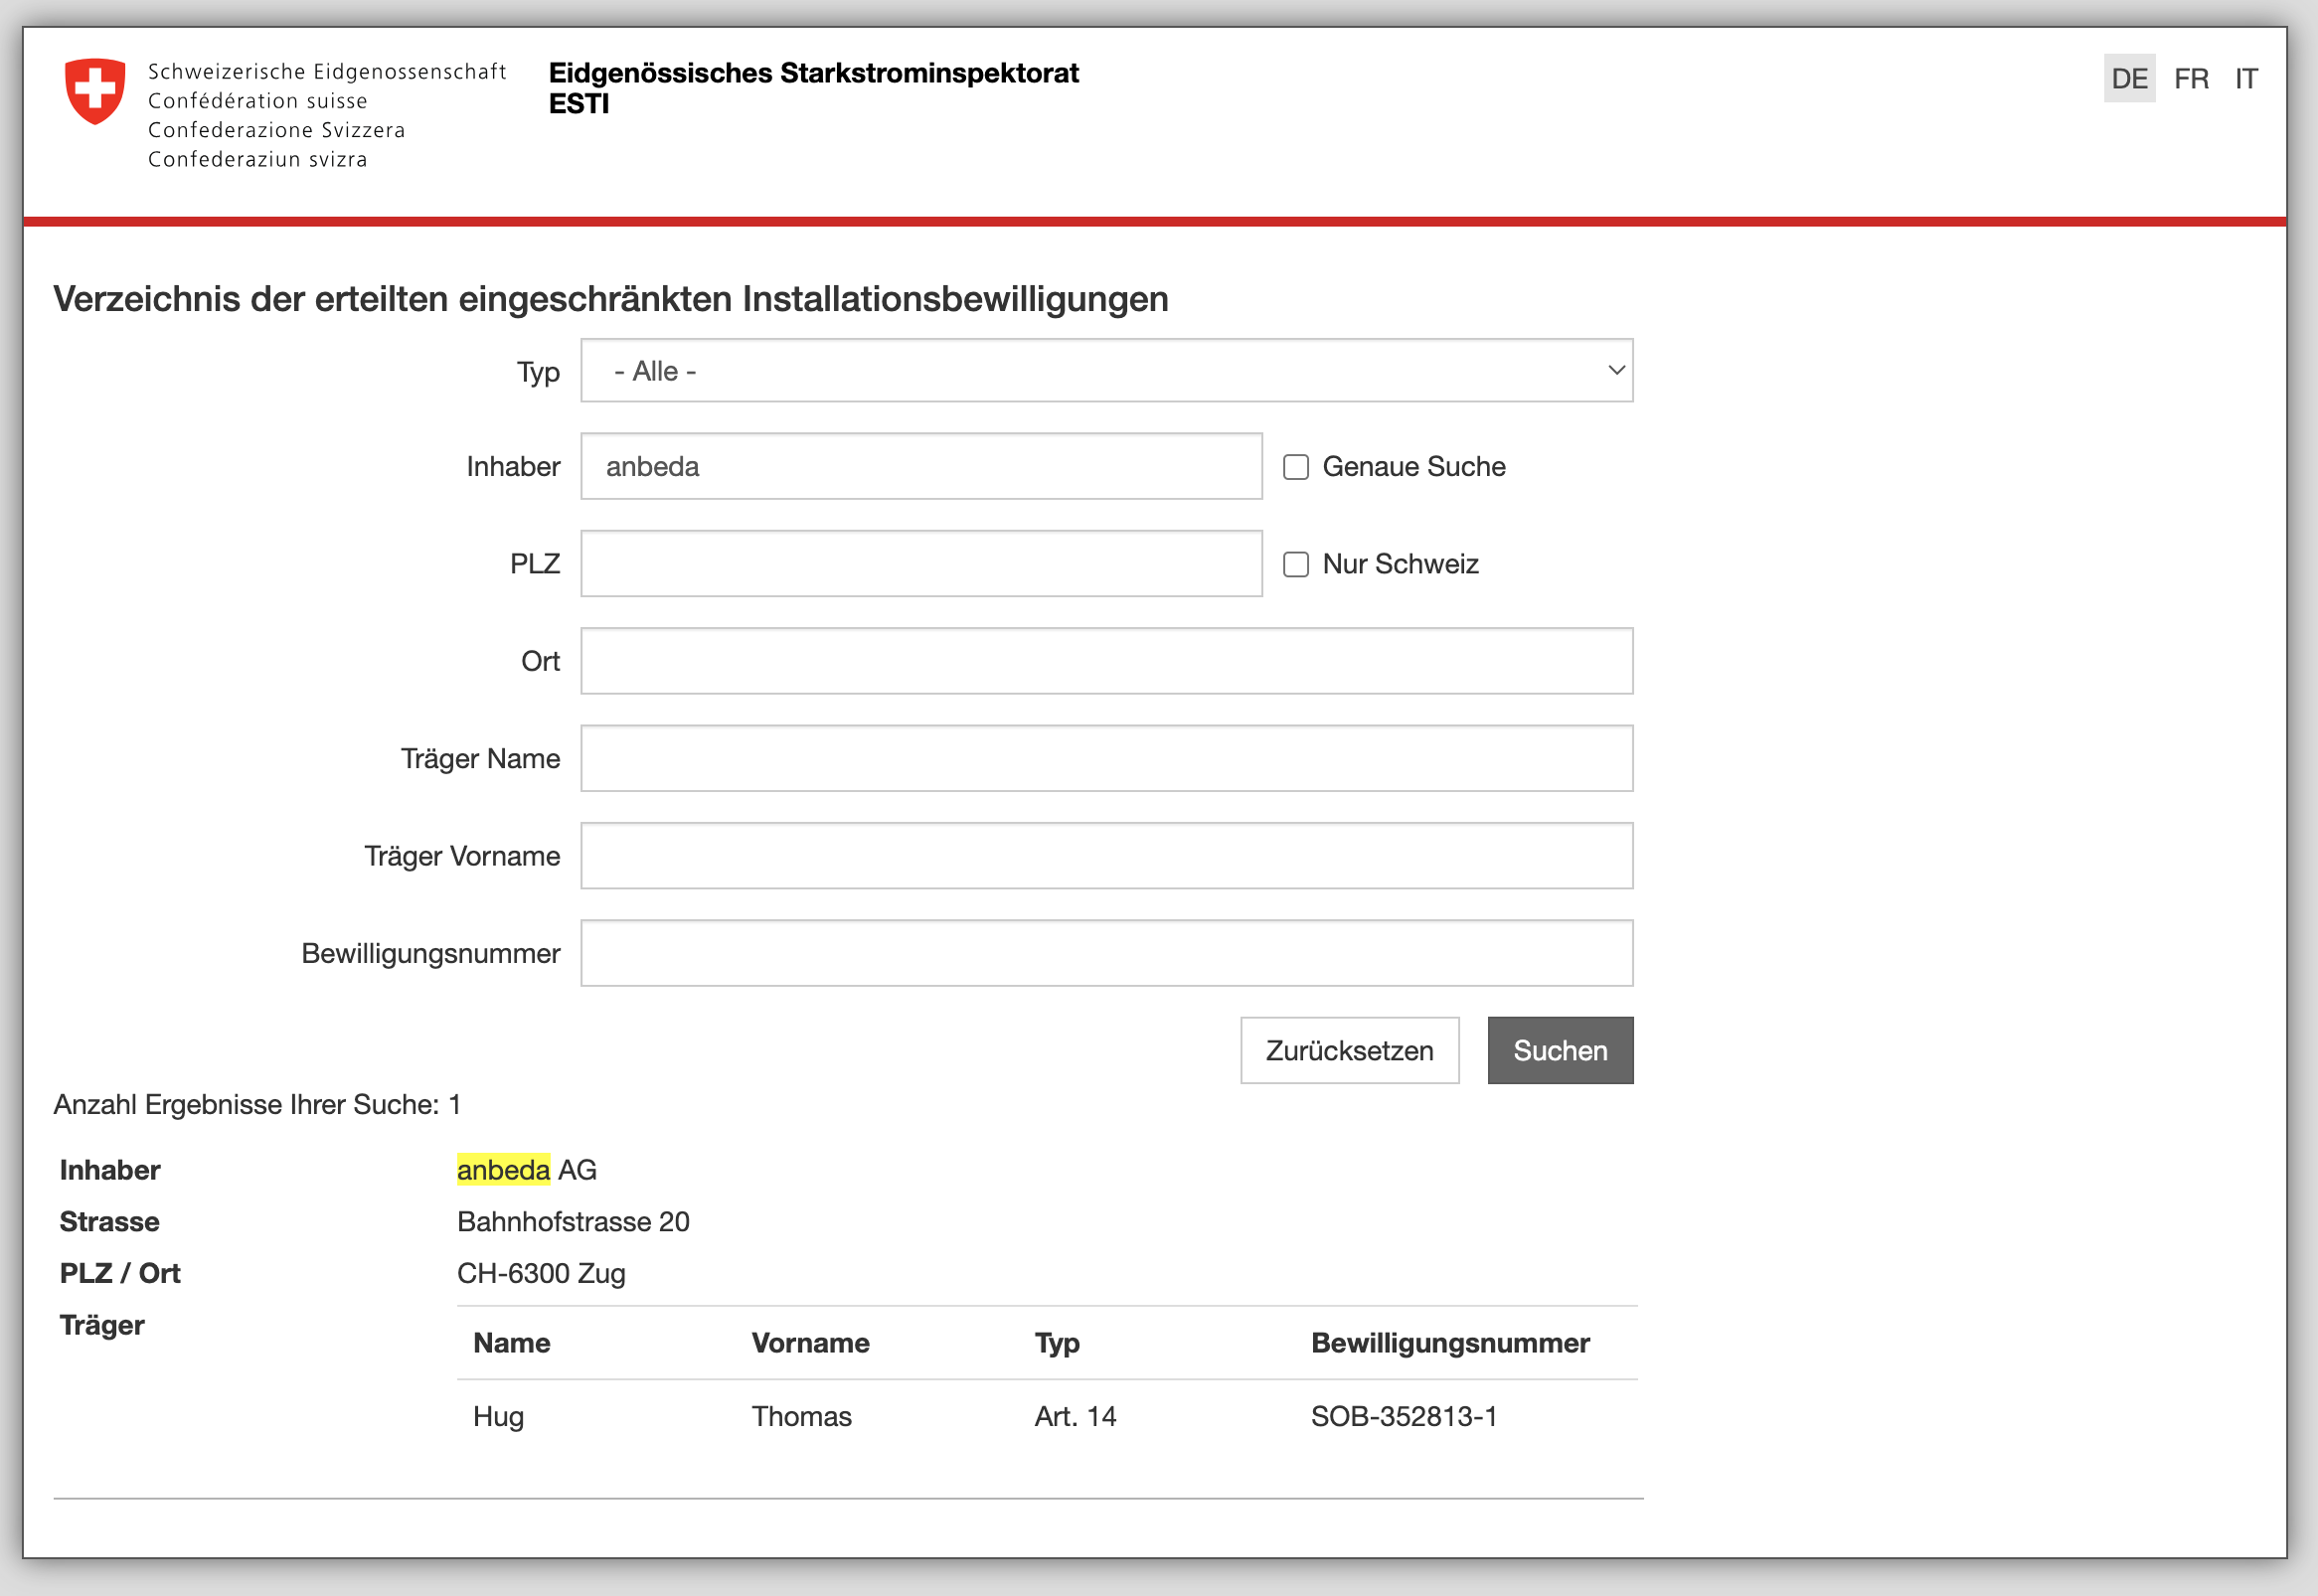Switch the language to DE
The image size is (2318, 1596).
2129,79
